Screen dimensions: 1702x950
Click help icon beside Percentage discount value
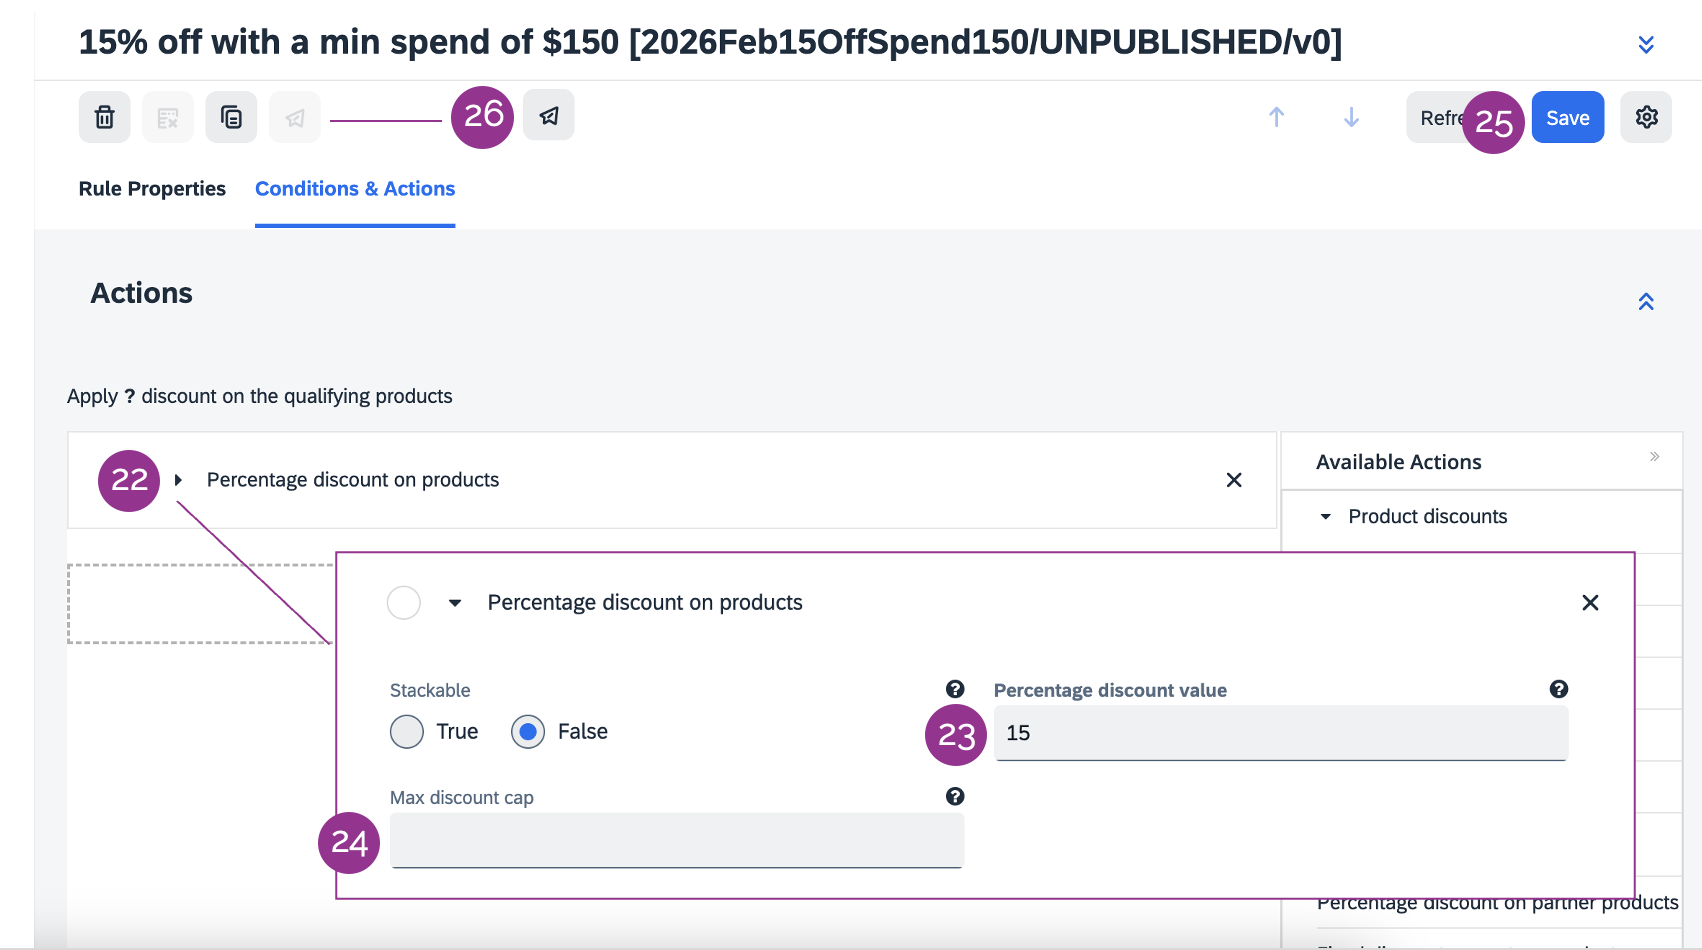click(x=1558, y=689)
